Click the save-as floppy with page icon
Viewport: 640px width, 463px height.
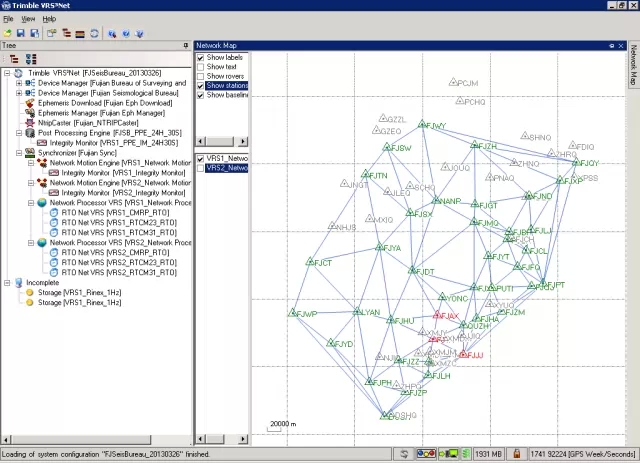coord(35,33)
